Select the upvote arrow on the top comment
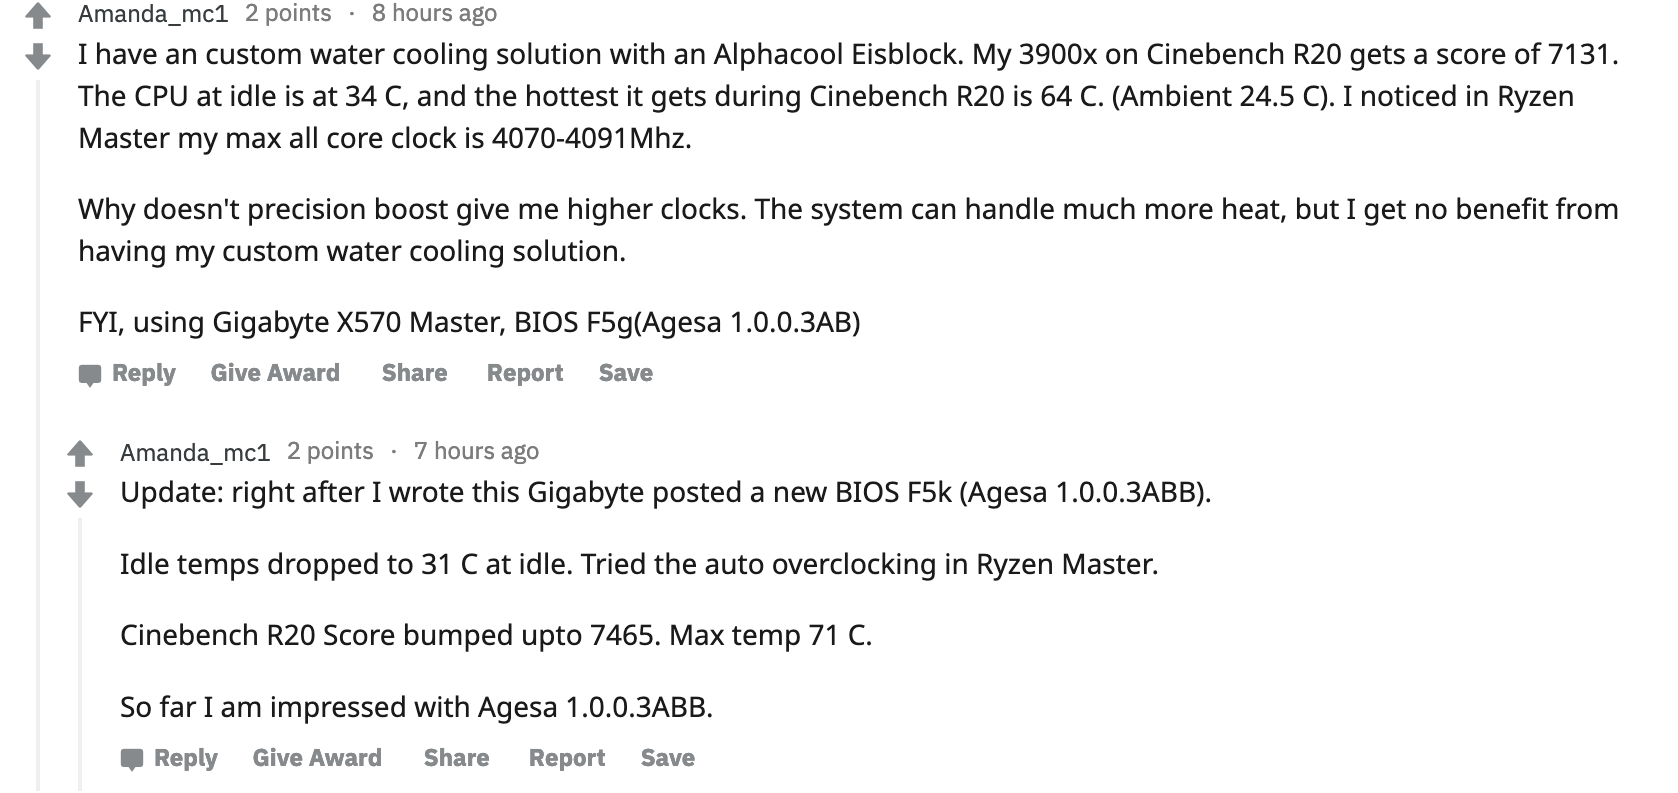1678x793 pixels. tap(39, 13)
